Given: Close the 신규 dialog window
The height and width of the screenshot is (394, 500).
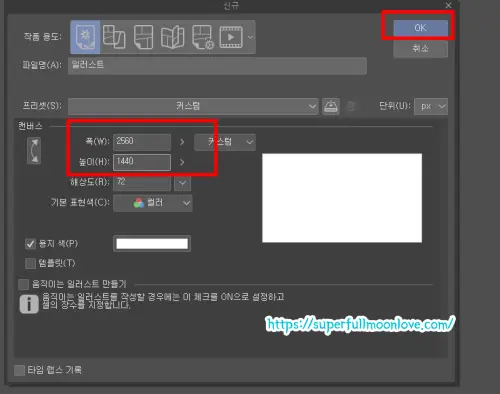Looking at the screenshot, I should [448, 5].
